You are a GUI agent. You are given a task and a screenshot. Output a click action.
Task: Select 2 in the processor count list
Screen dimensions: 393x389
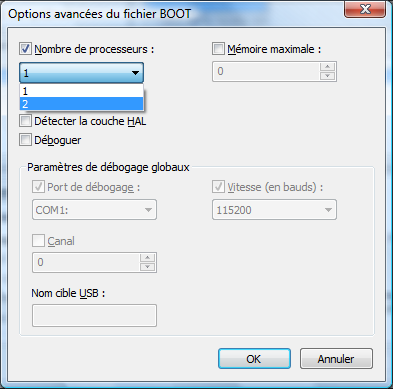[x=82, y=104]
